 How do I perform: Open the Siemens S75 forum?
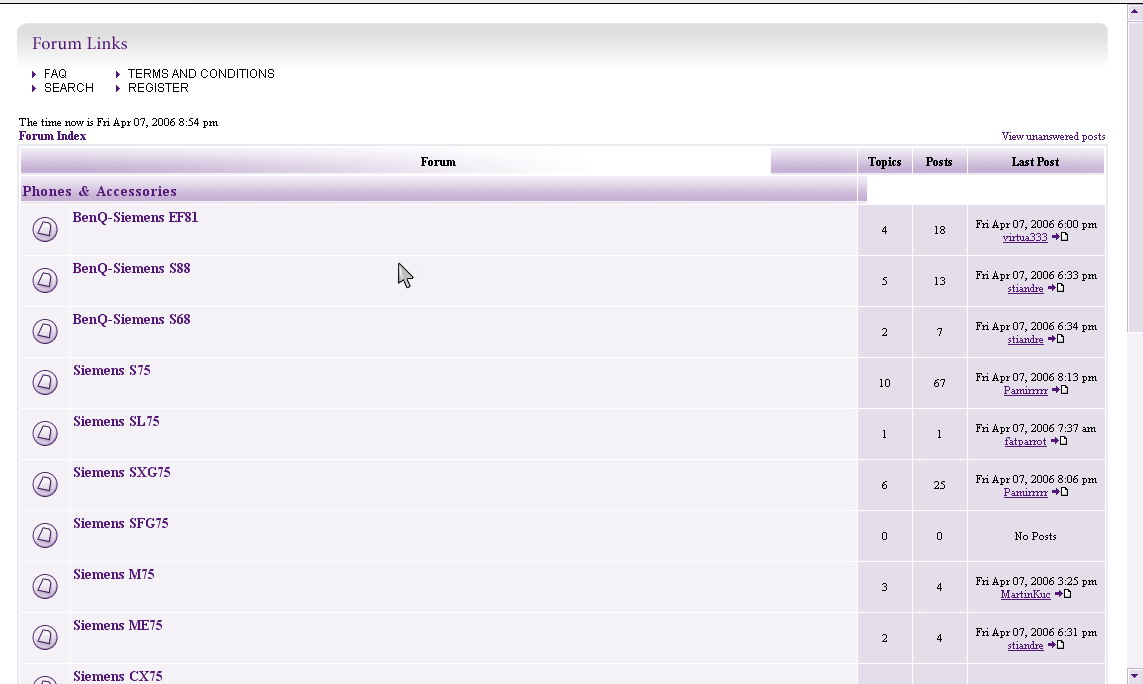click(112, 370)
